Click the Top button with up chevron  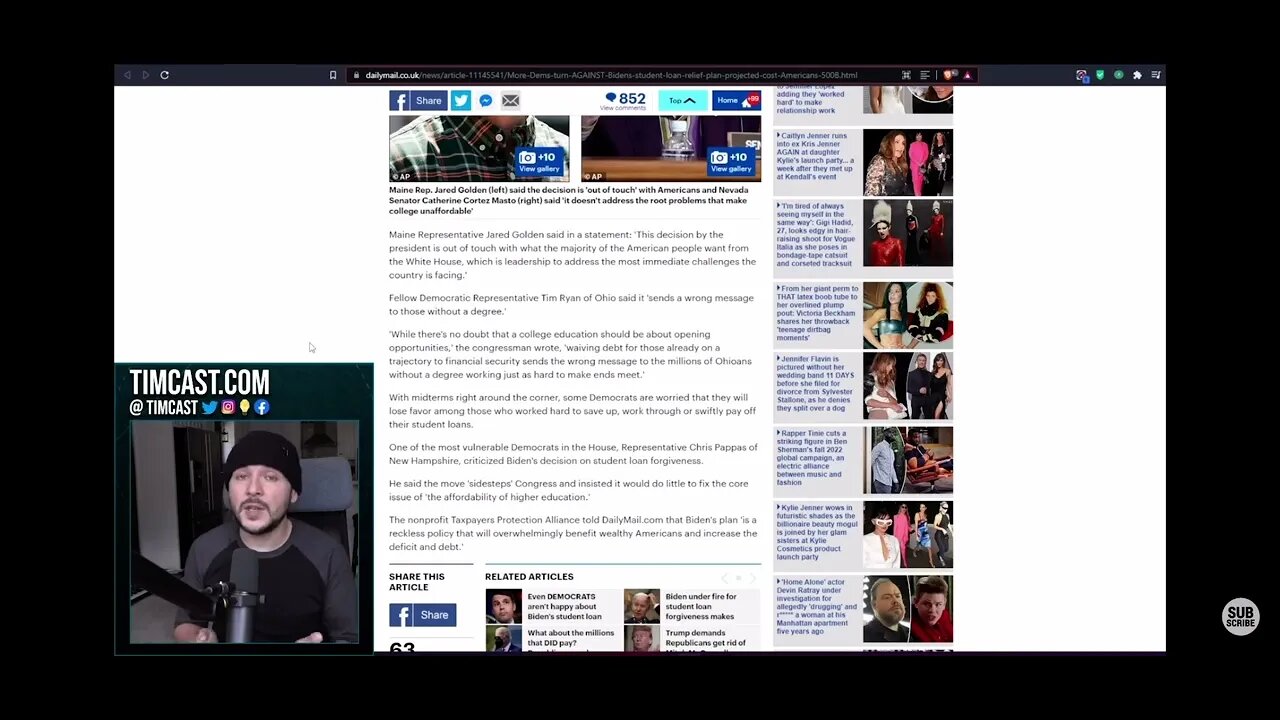pyautogui.click(x=682, y=100)
